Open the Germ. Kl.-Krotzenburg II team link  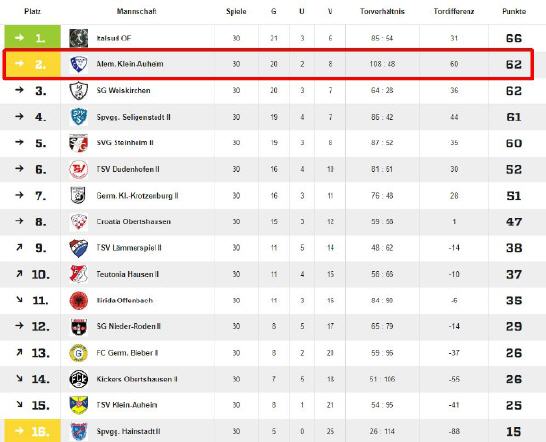pos(137,196)
